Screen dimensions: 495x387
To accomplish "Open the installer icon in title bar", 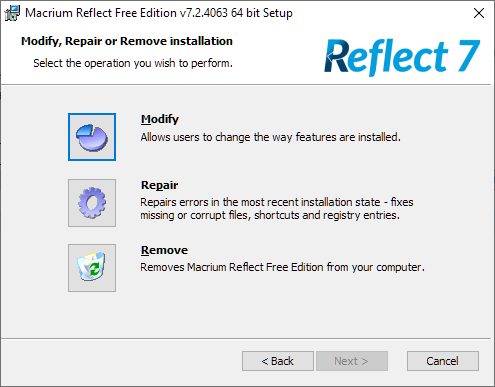I will click(12, 13).
